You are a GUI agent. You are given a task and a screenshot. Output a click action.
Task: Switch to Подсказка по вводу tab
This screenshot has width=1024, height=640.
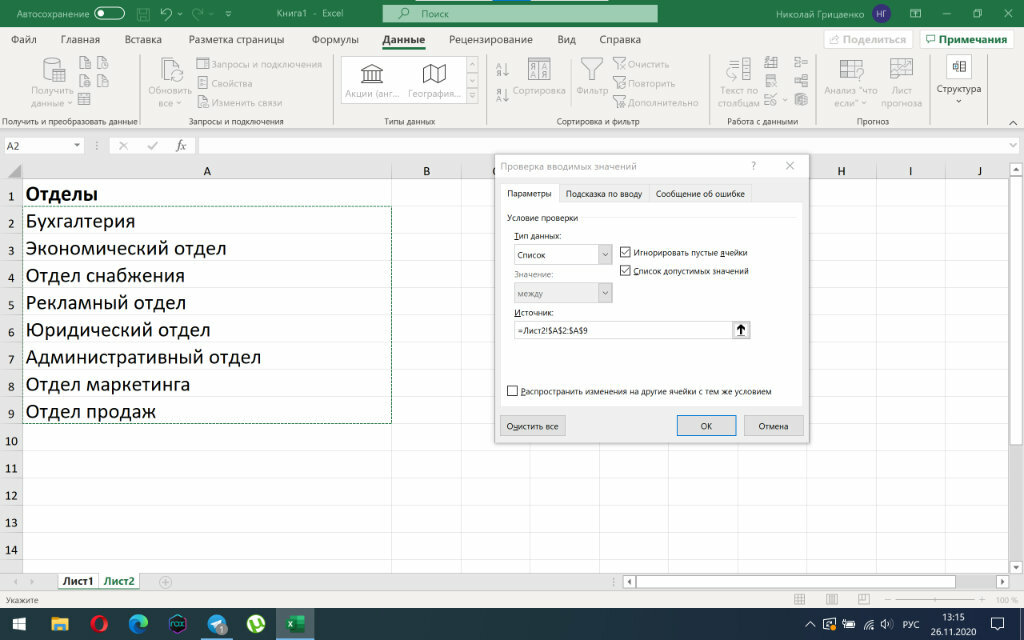603,194
